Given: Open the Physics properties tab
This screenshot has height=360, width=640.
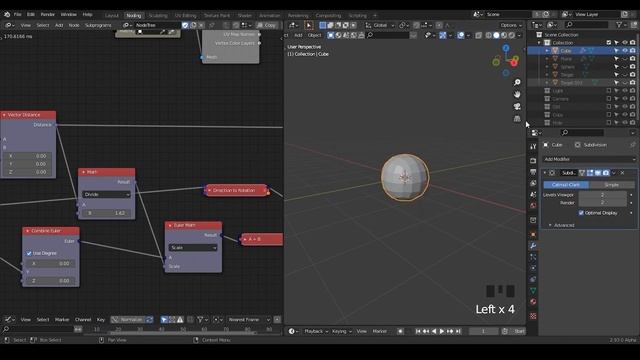Looking at the screenshot, I should [x=533, y=268].
